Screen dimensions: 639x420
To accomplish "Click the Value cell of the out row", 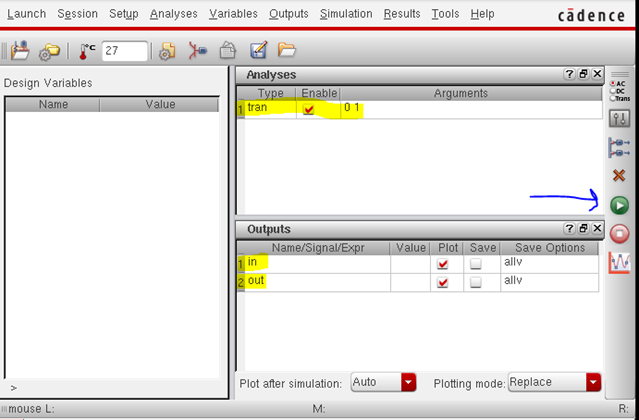I will pos(410,282).
